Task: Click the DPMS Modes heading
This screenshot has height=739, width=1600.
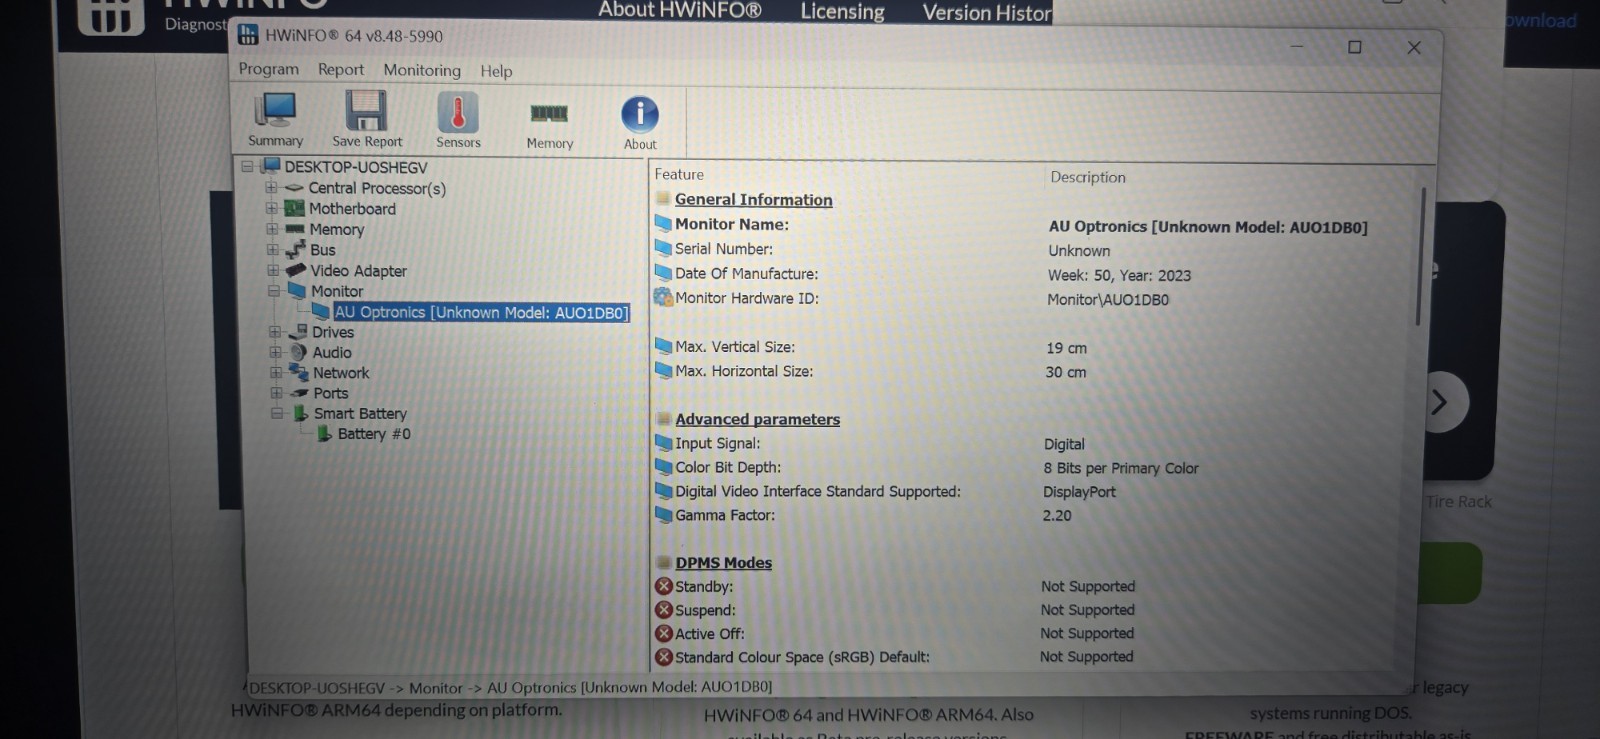Action: coord(724,563)
